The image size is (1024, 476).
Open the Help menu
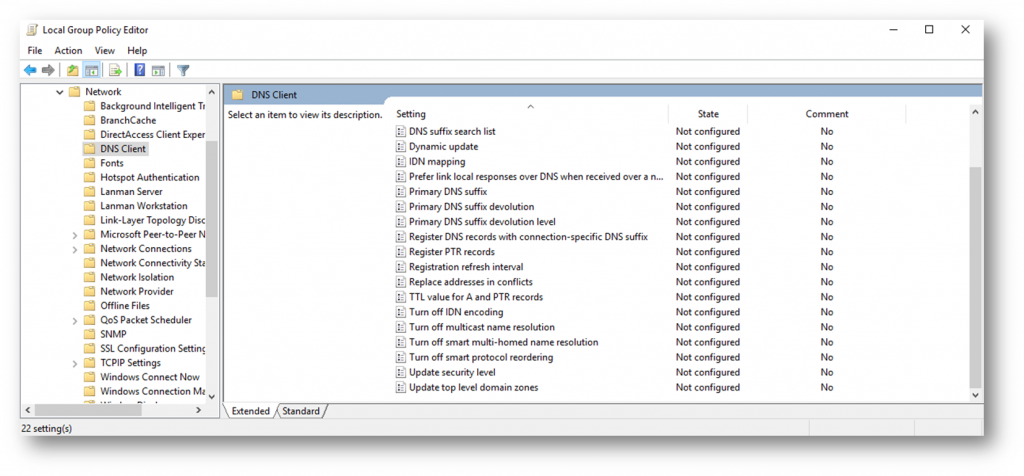click(x=137, y=50)
